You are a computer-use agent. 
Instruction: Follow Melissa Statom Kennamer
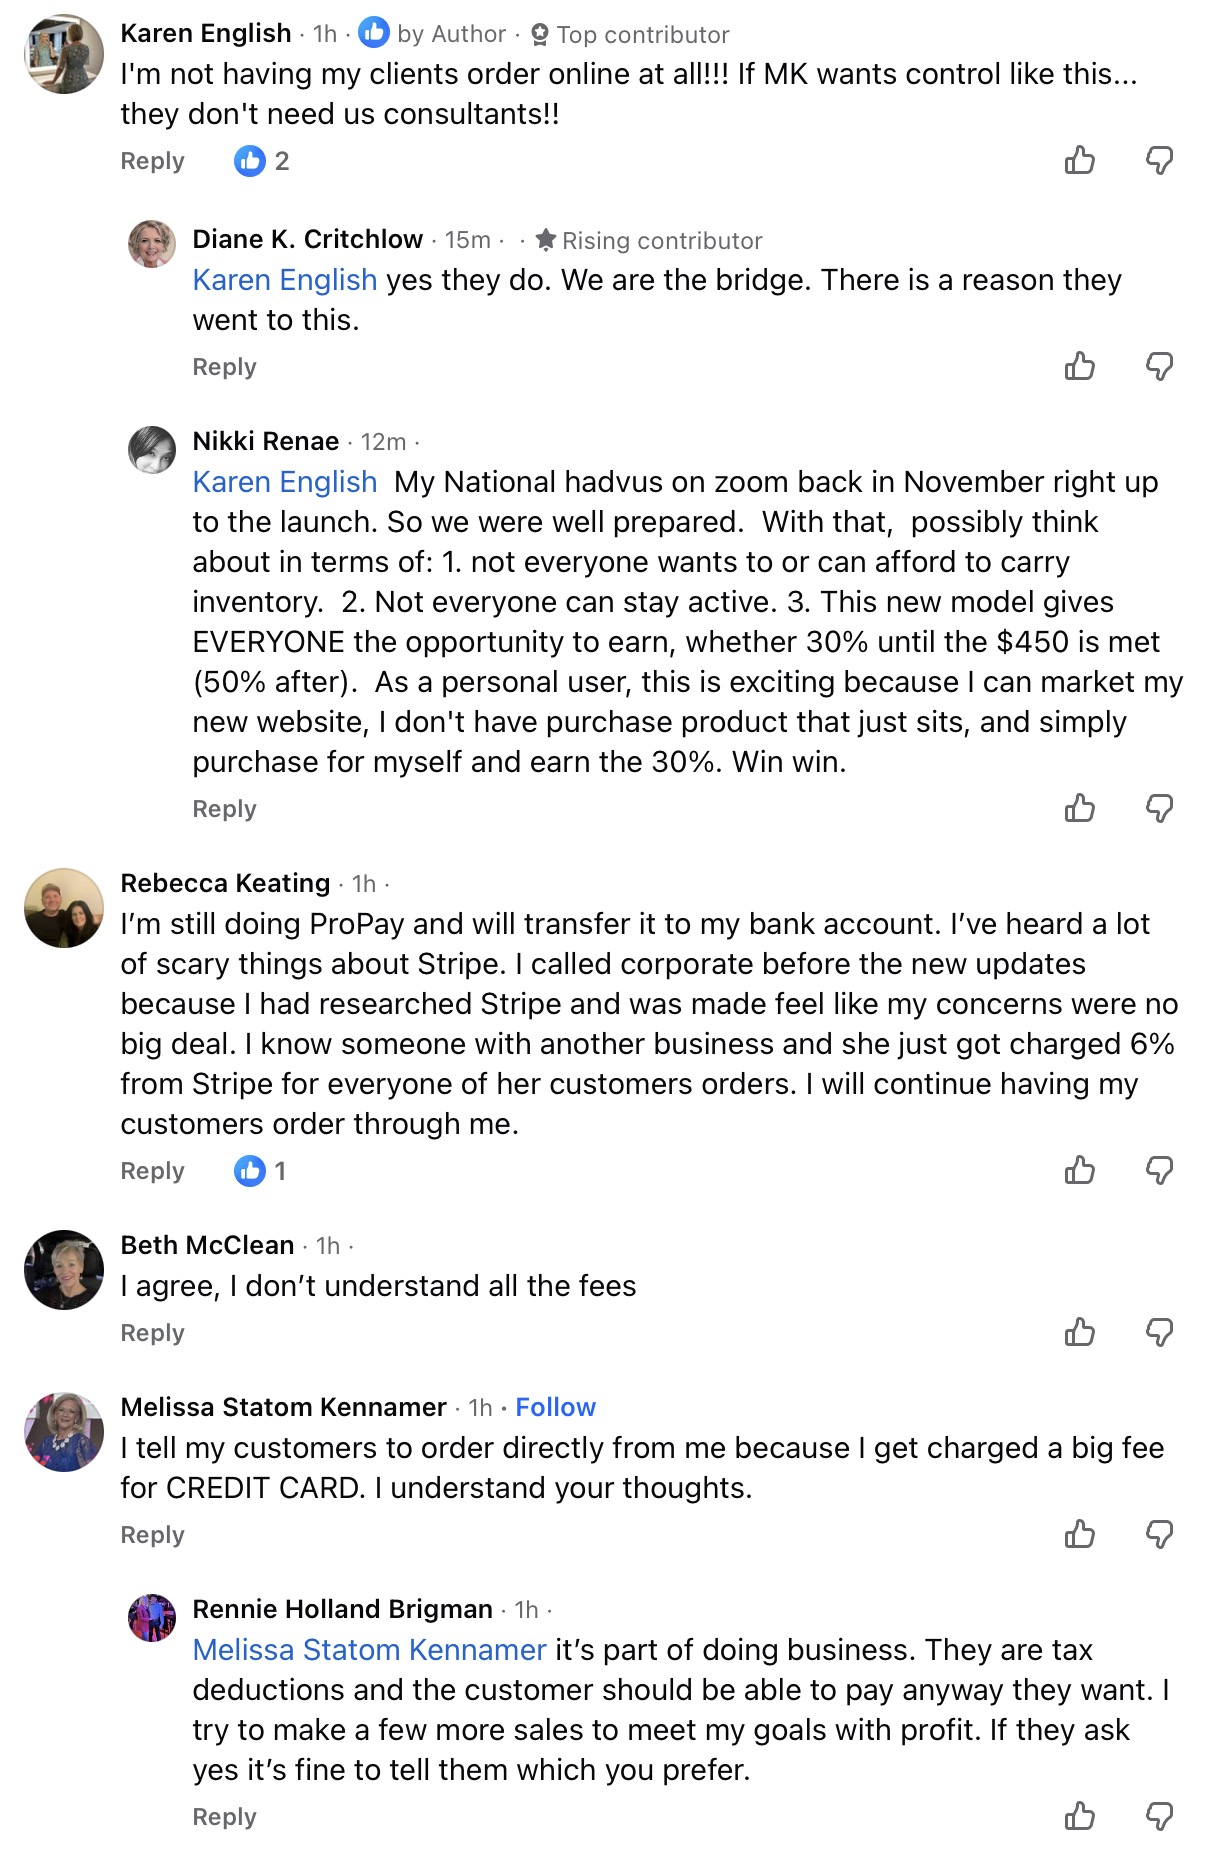(x=555, y=1407)
